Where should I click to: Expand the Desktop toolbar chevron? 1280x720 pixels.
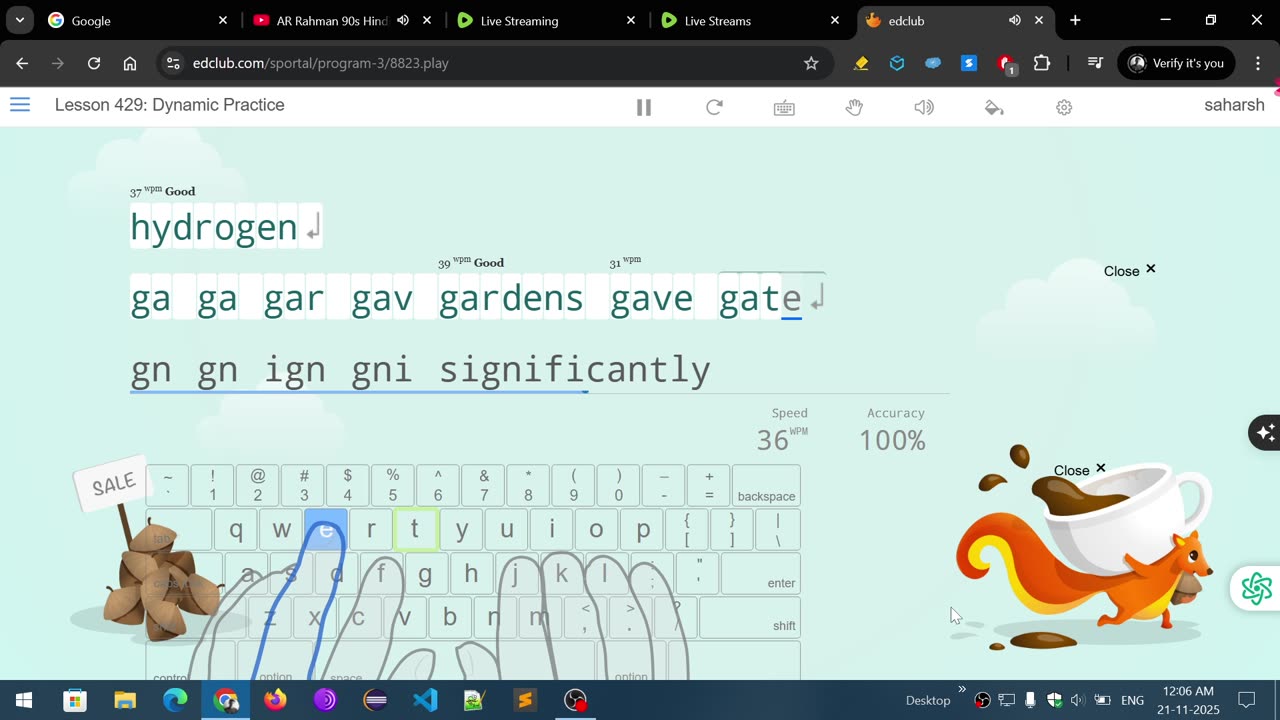tap(962, 689)
